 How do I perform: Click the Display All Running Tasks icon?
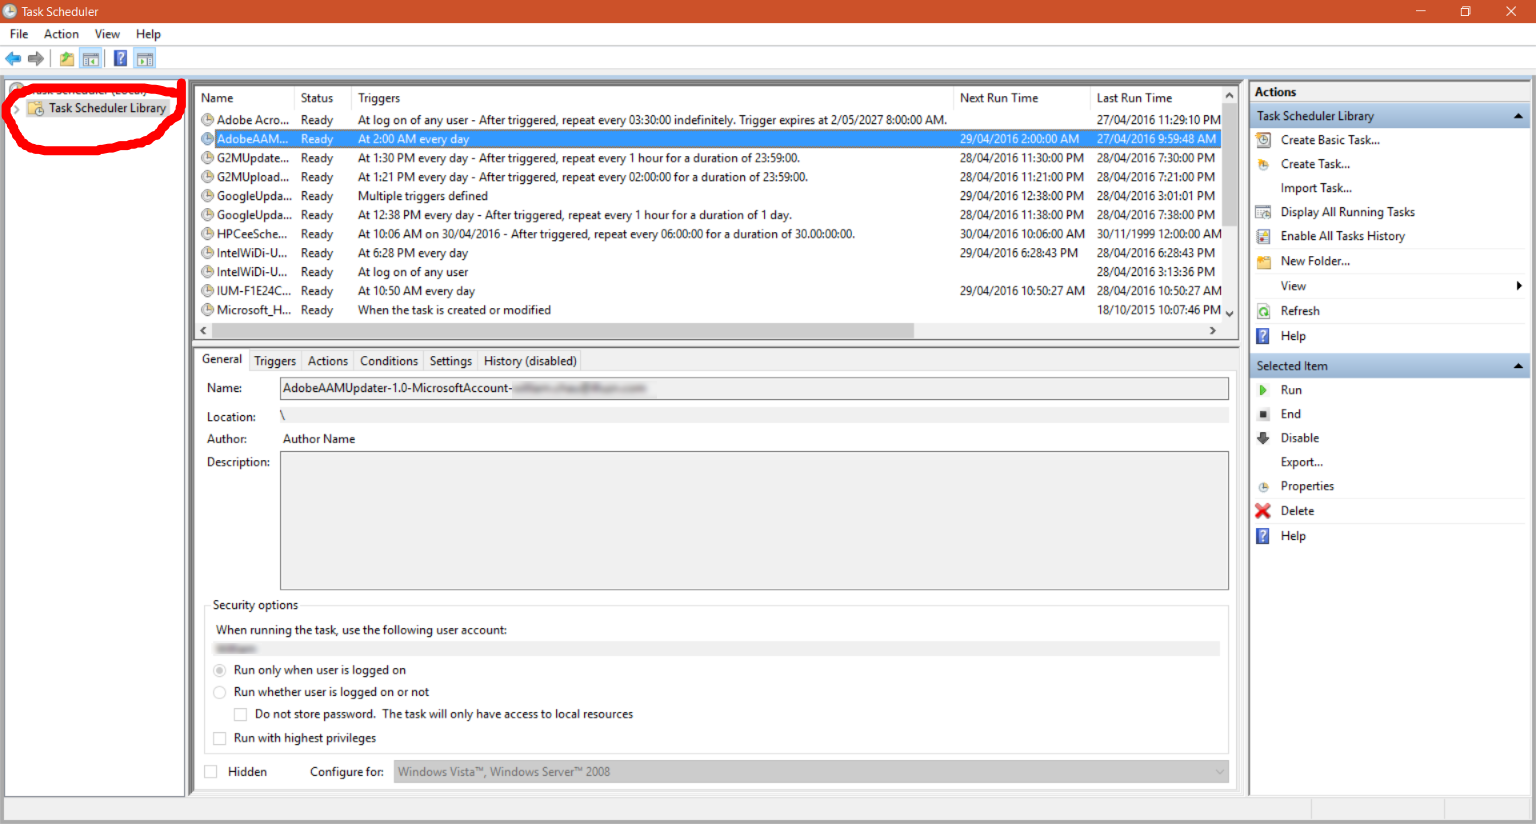[1264, 212]
